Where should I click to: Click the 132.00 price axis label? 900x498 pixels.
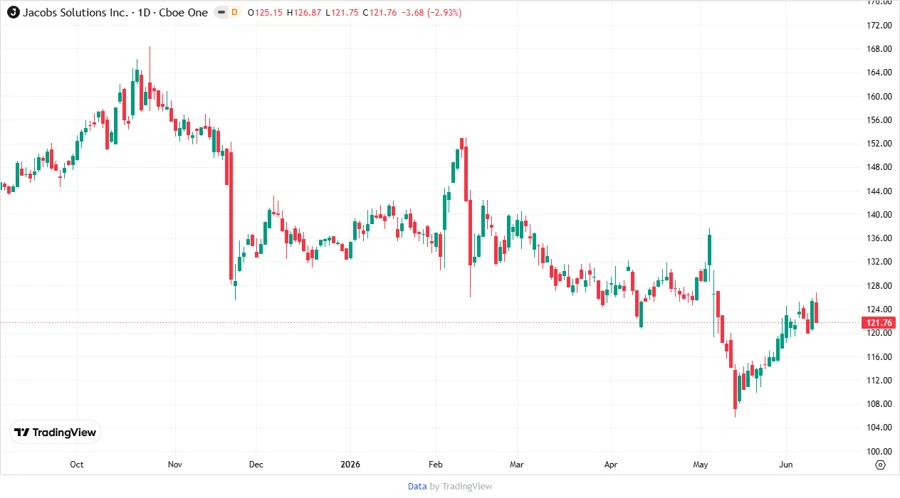click(x=879, y=262)
